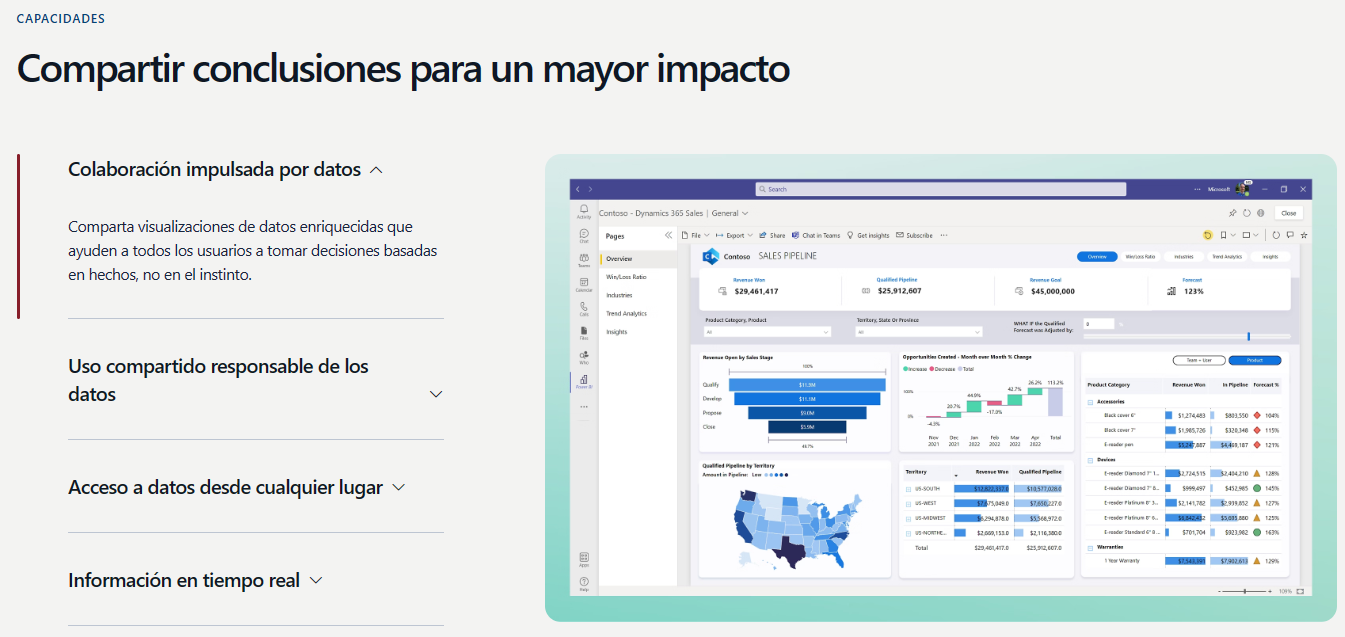The width and height of the screenshot is (1345, 637).
Task: Expand the US-SOUTH territory row
Action: click(x=908, y=489)
